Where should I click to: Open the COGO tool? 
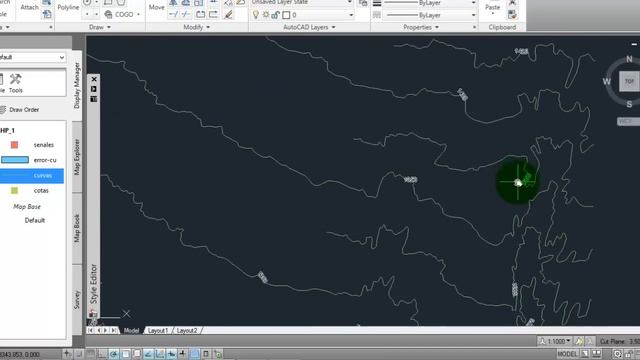(119, 14)
